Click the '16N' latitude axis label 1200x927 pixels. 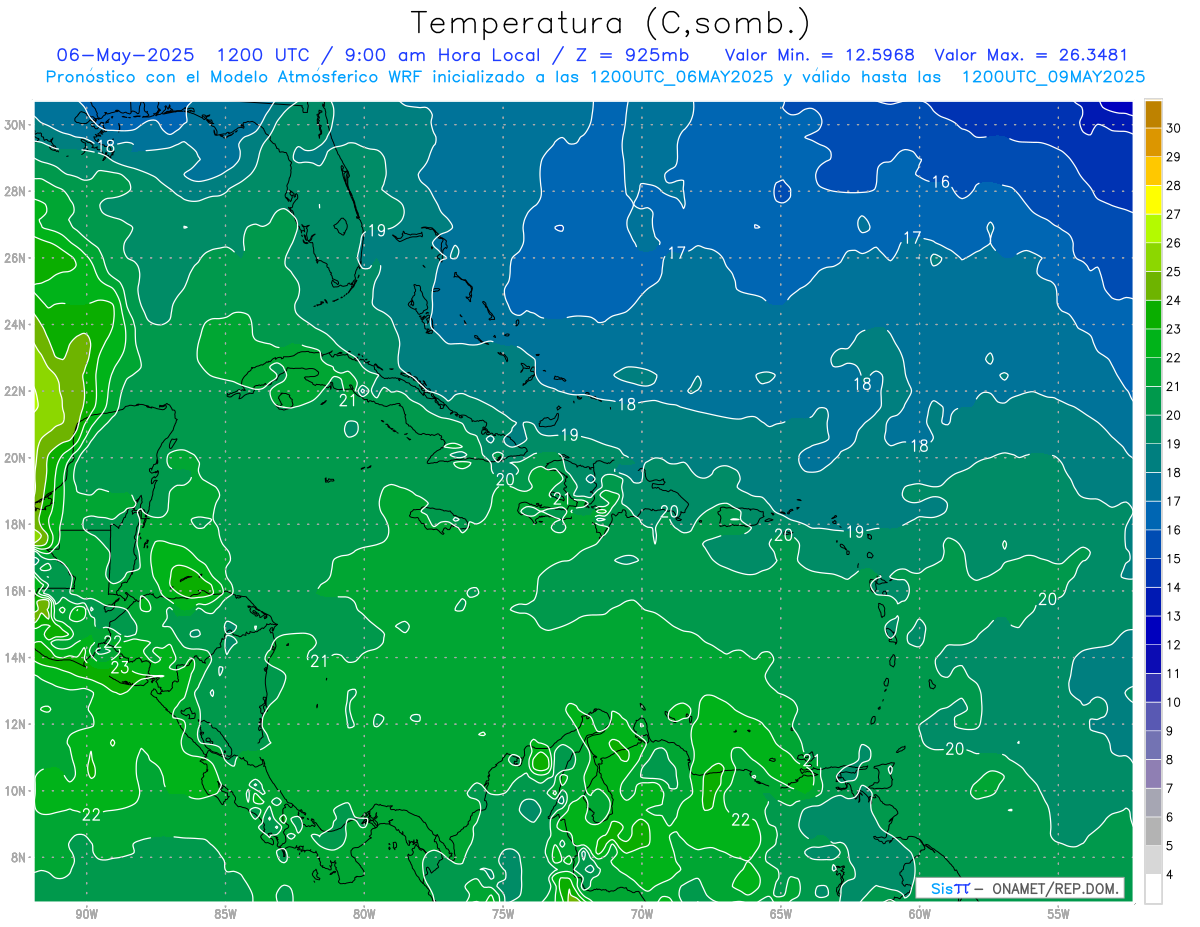tap(15, 591)
